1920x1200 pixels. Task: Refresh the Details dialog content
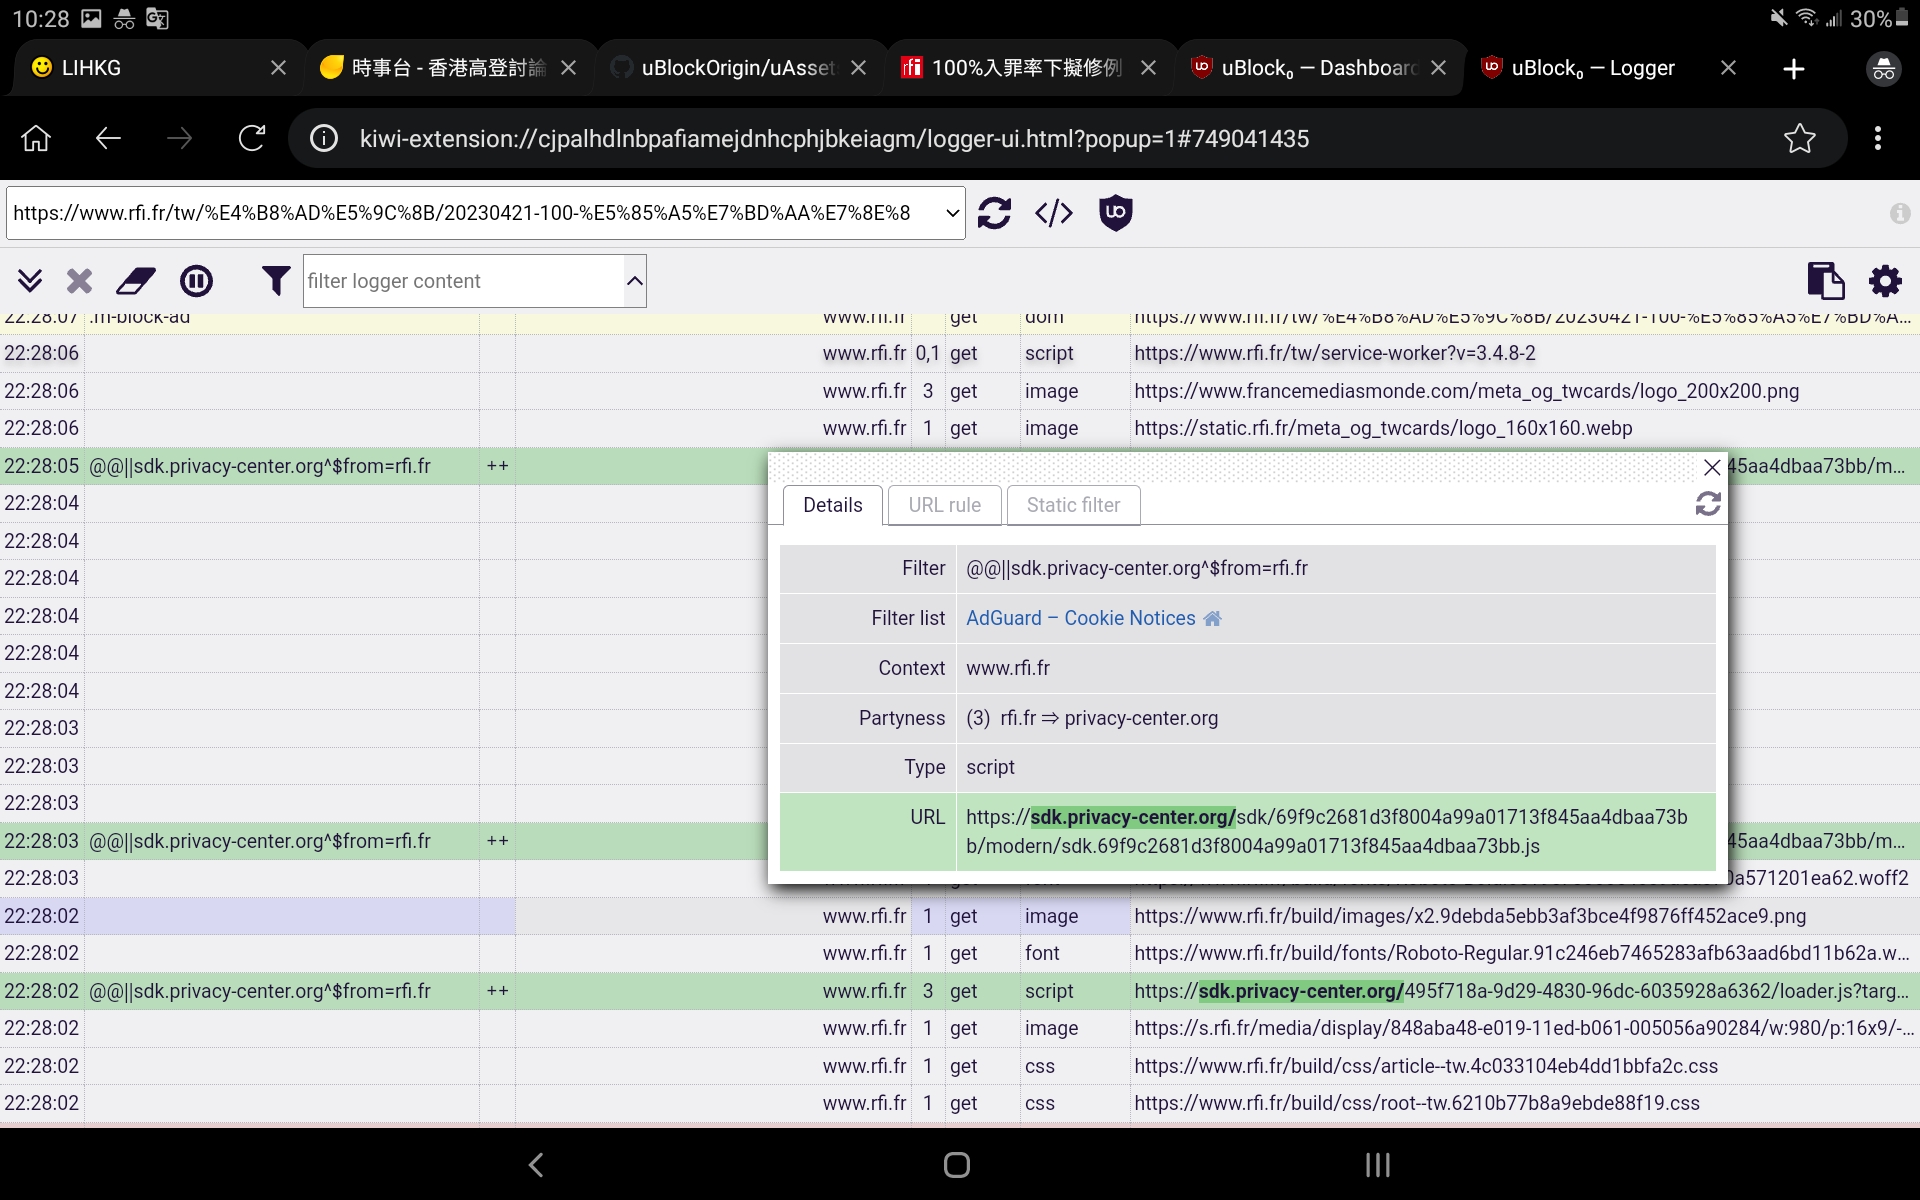point(1708,504)
